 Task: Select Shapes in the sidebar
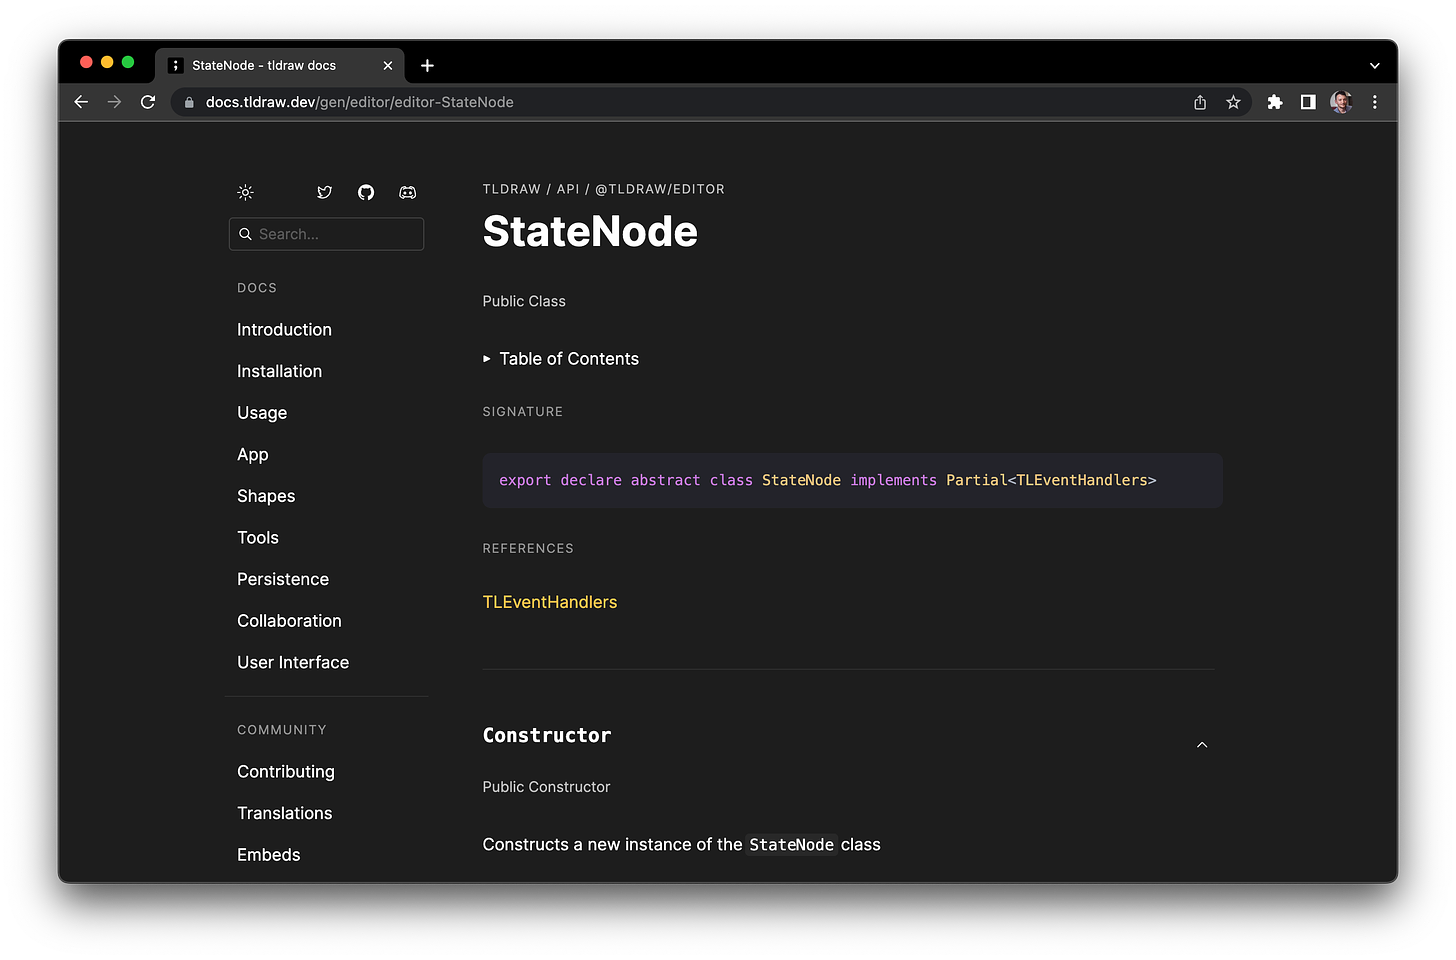266,496
